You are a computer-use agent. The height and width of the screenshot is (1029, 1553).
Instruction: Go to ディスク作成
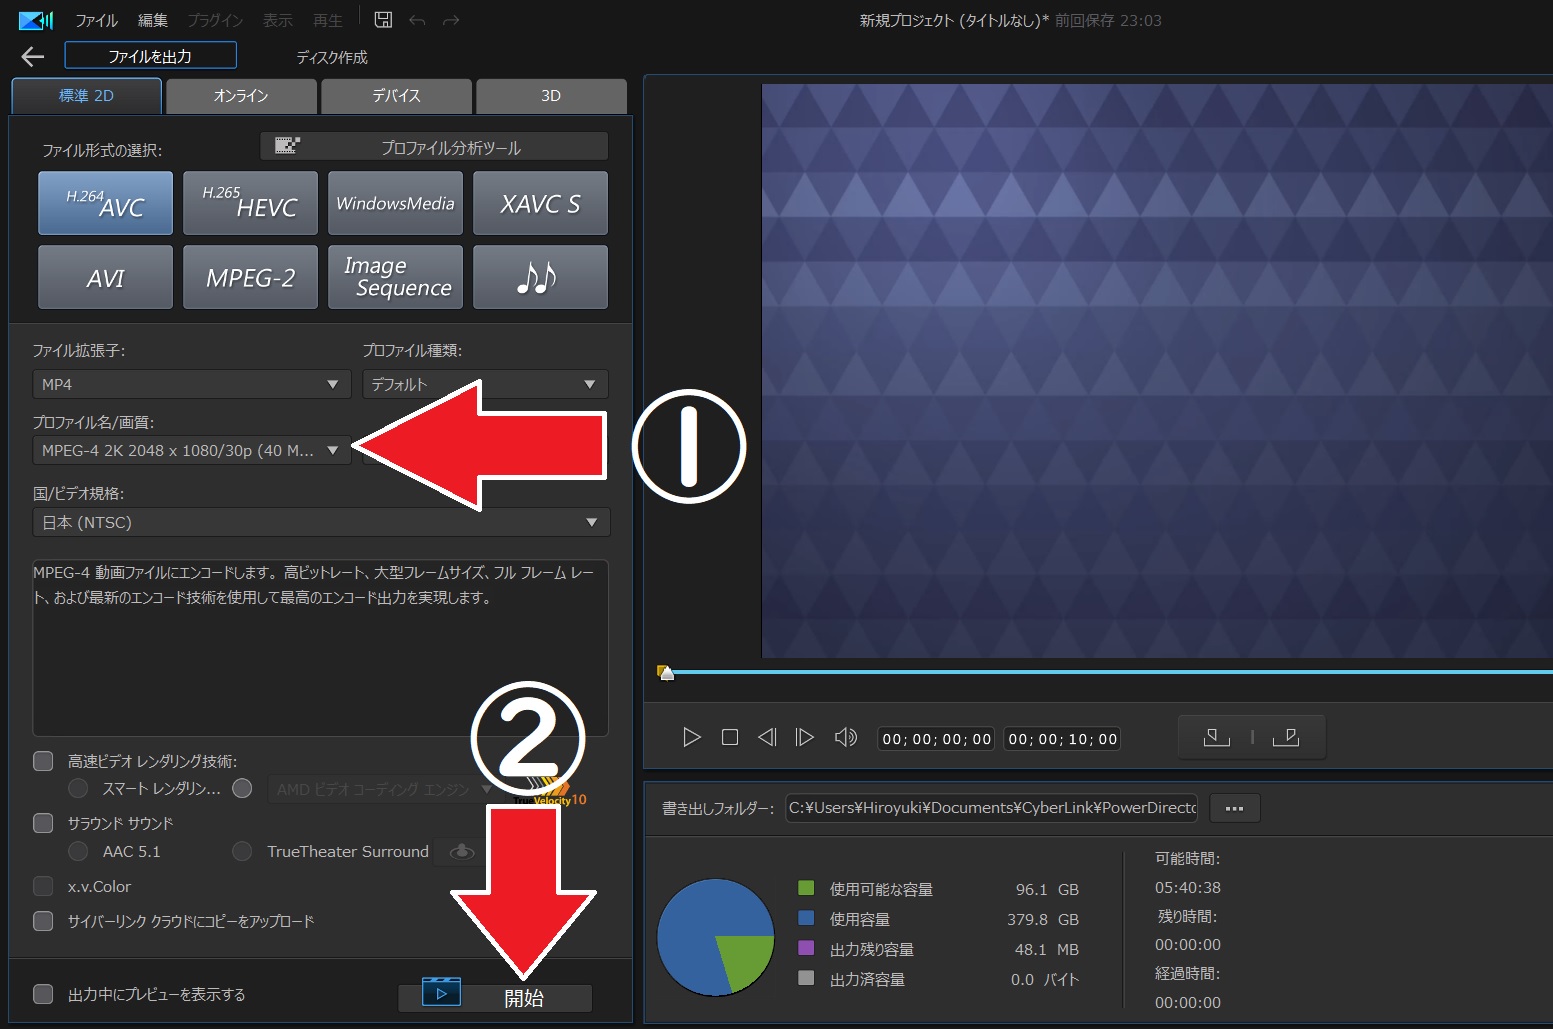[x=332, y=57]
